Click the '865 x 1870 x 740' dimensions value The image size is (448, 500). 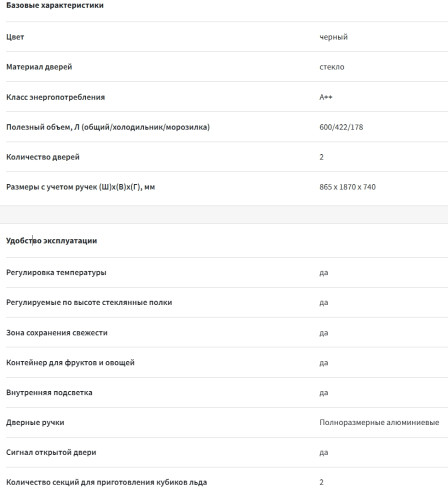347,187
